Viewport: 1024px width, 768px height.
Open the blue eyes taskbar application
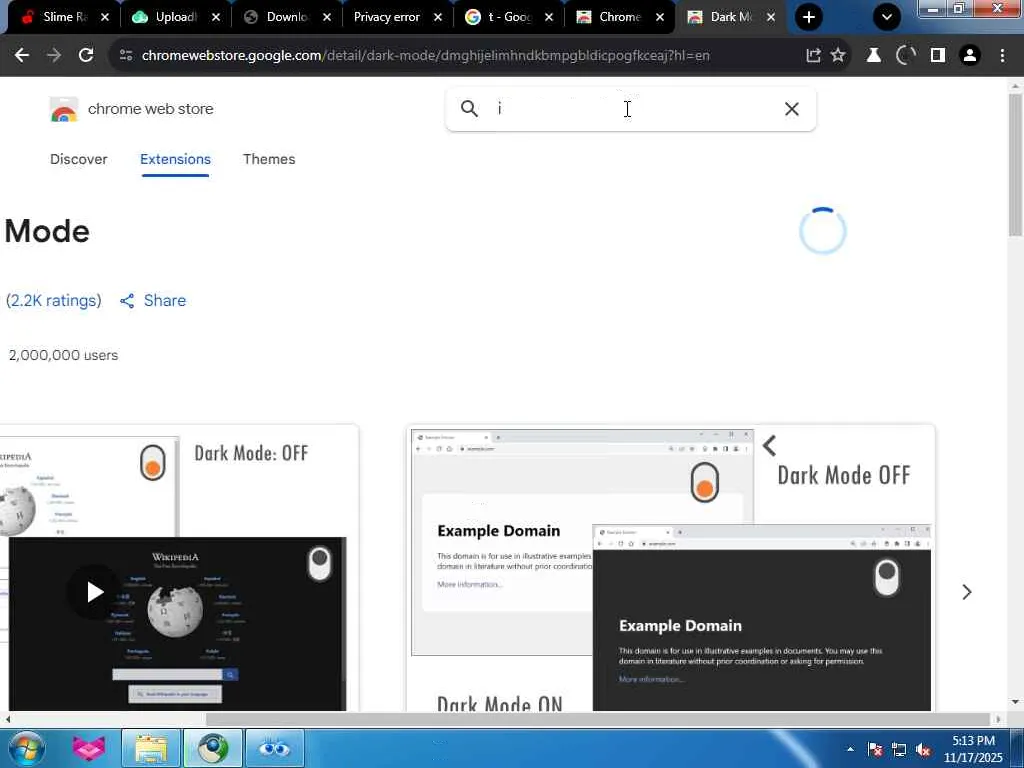point(274,748)
